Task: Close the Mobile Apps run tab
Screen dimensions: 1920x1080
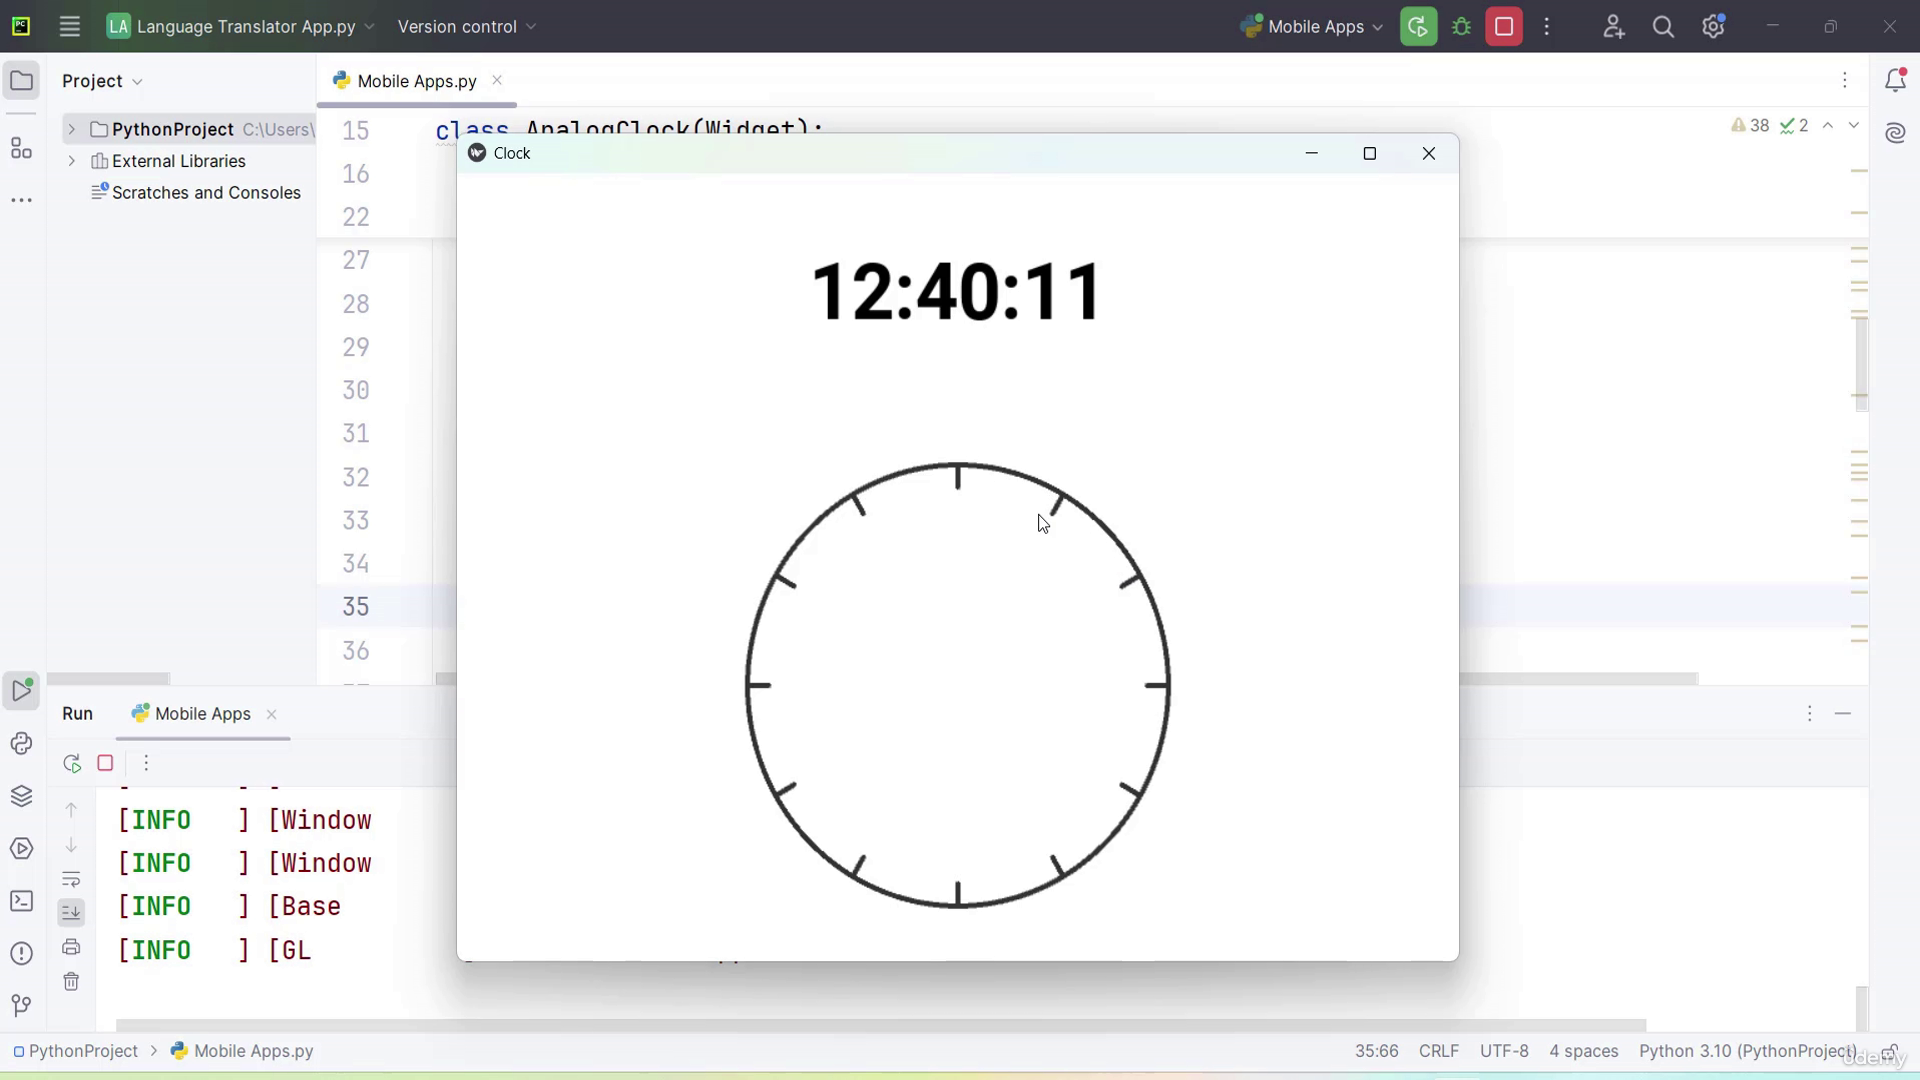Action: click(272, 714)
